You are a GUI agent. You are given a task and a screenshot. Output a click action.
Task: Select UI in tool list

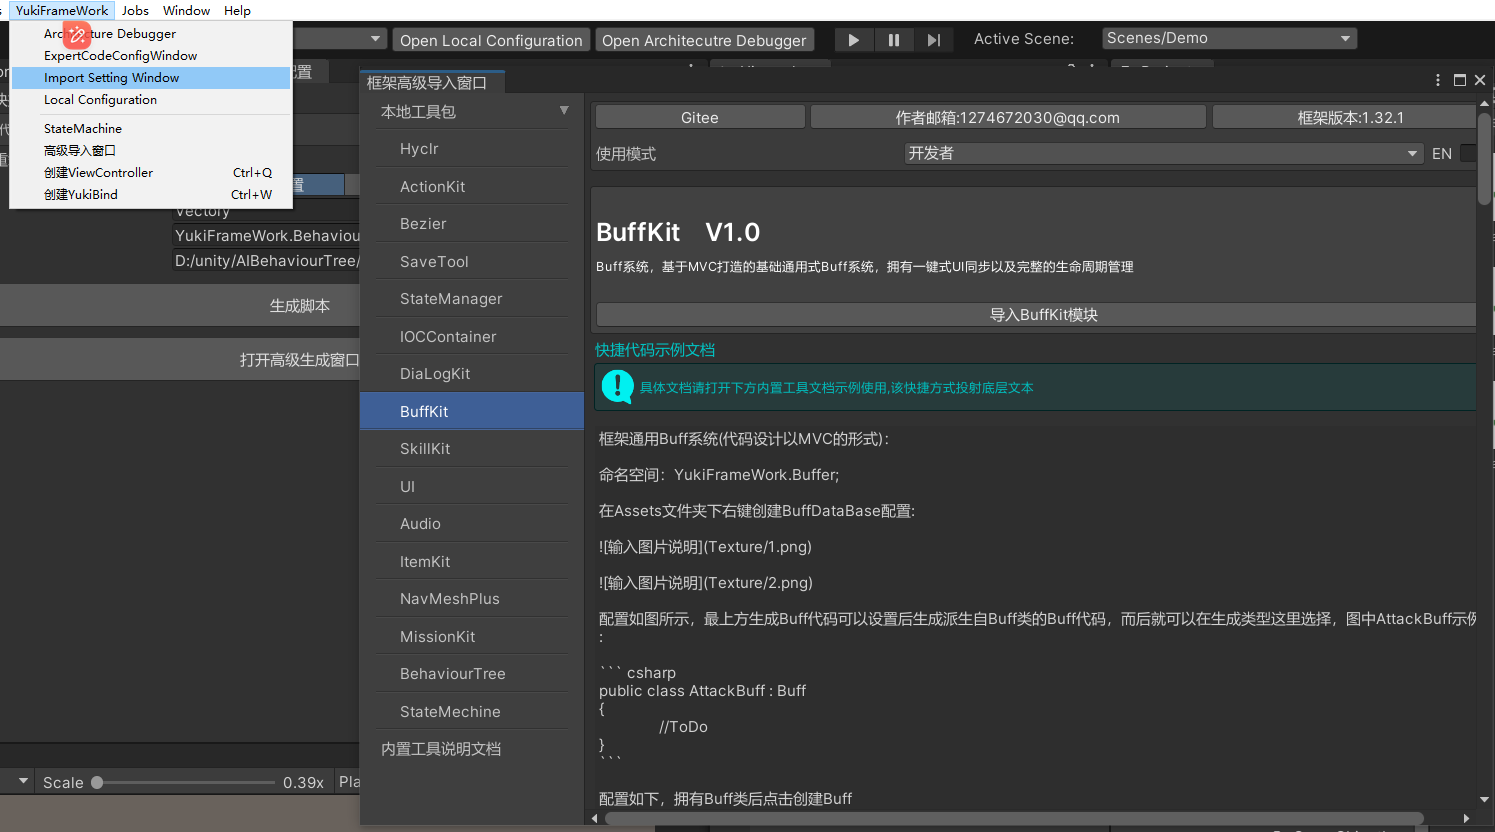[472, 486]
